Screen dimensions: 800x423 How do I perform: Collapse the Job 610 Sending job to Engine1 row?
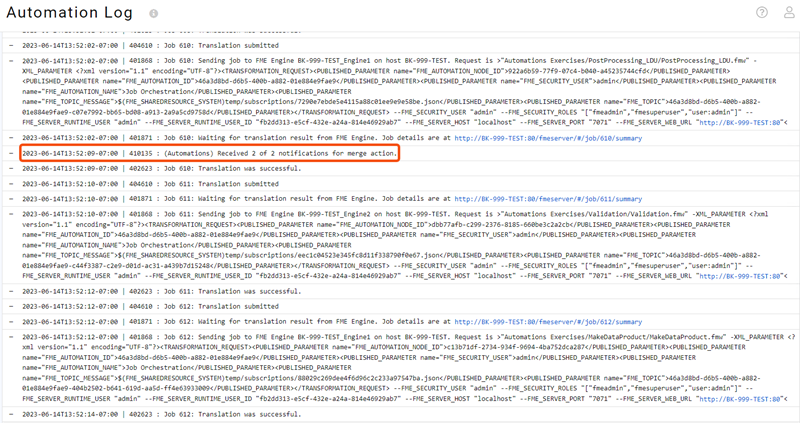click(x=11, y=61)
